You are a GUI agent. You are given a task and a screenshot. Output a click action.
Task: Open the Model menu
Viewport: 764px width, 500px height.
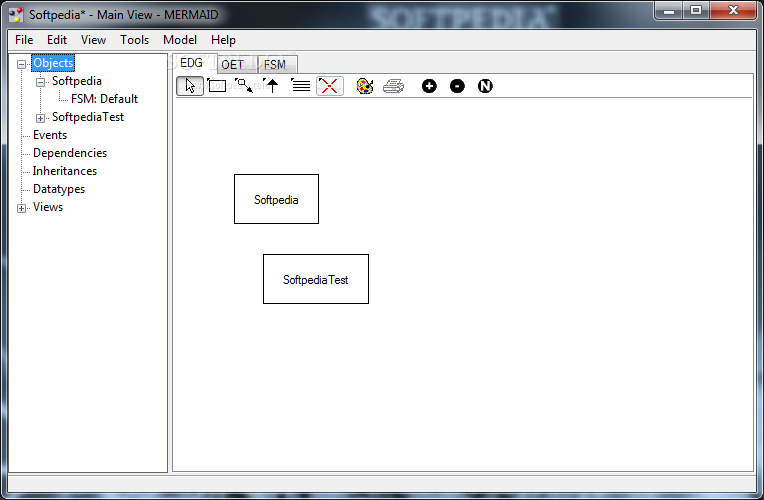[180, 40]
